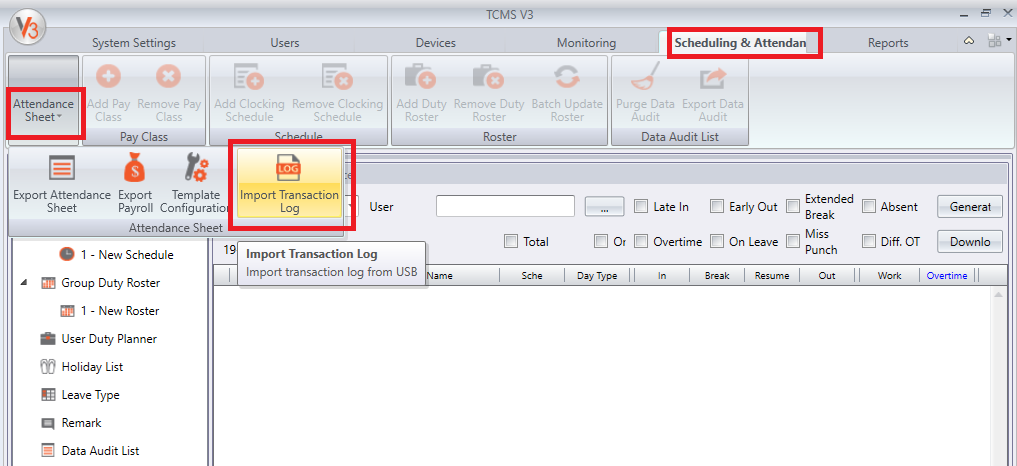Image resolution: width=1017 pixels, height=466 pixels.
Task: Select Import Transaction Log
Action: click(x=289, y=184)
